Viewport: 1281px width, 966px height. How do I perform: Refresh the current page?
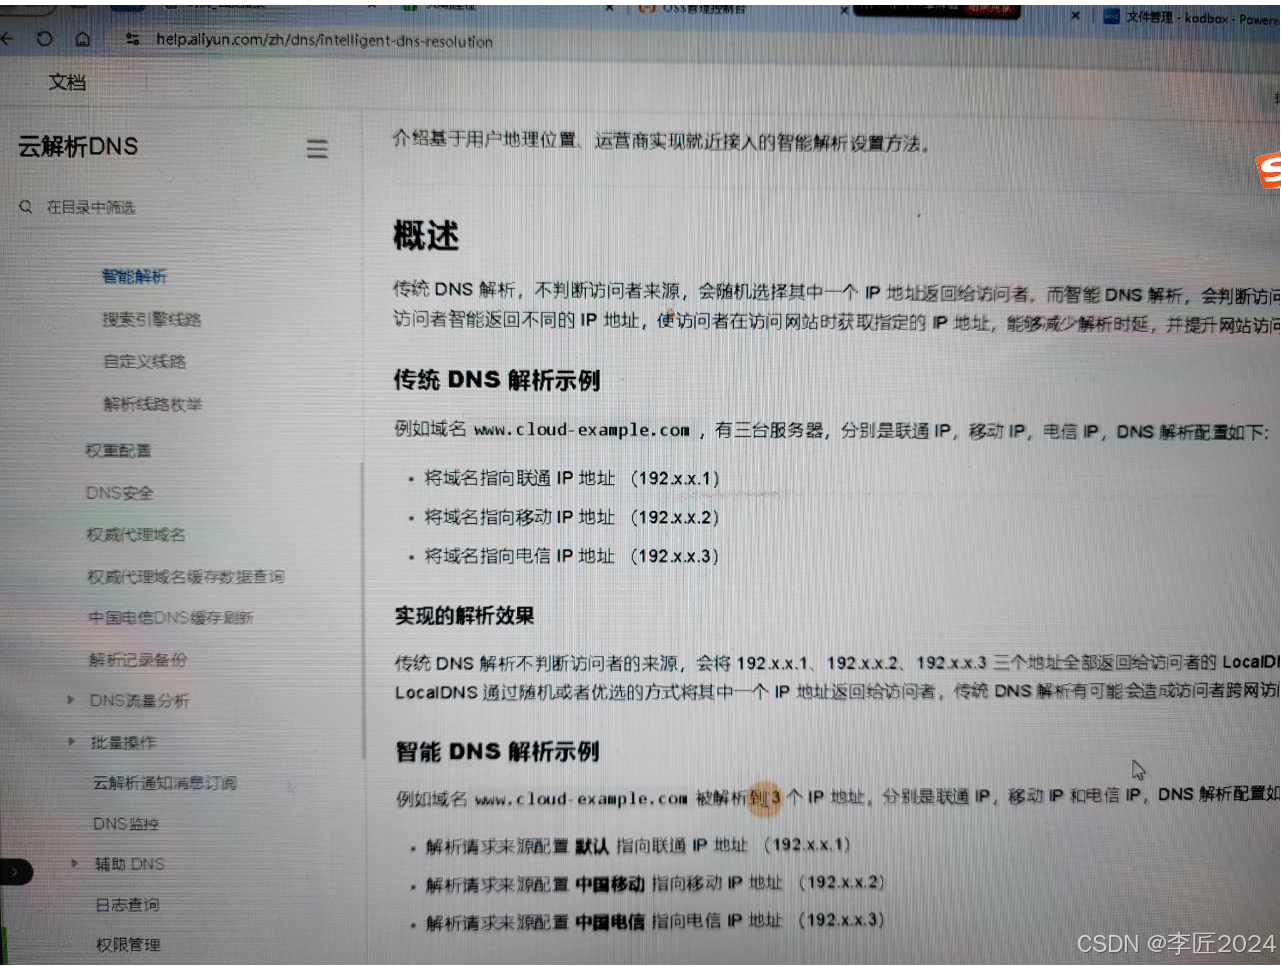click(x=43, y=40)
